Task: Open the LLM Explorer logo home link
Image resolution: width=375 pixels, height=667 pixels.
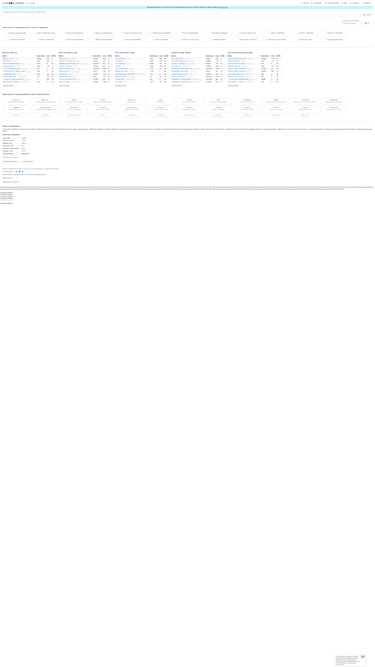Action: tap(13, 3)
